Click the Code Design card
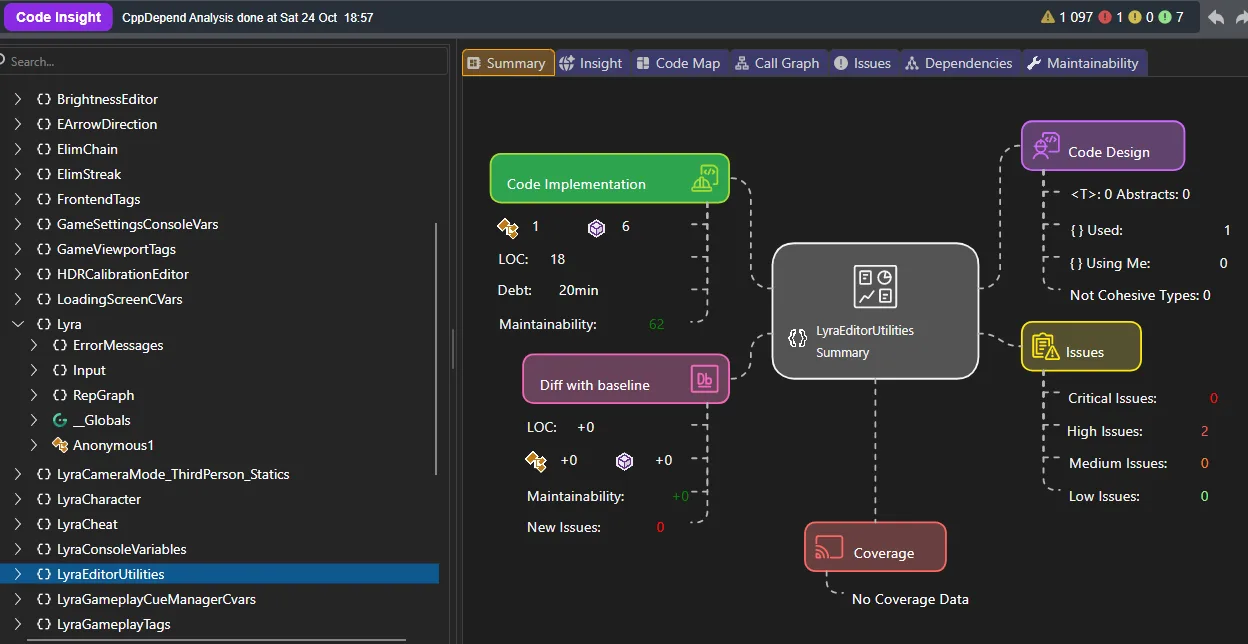The width and height of the screenshot is (1248, 644). pos(1102,146)
